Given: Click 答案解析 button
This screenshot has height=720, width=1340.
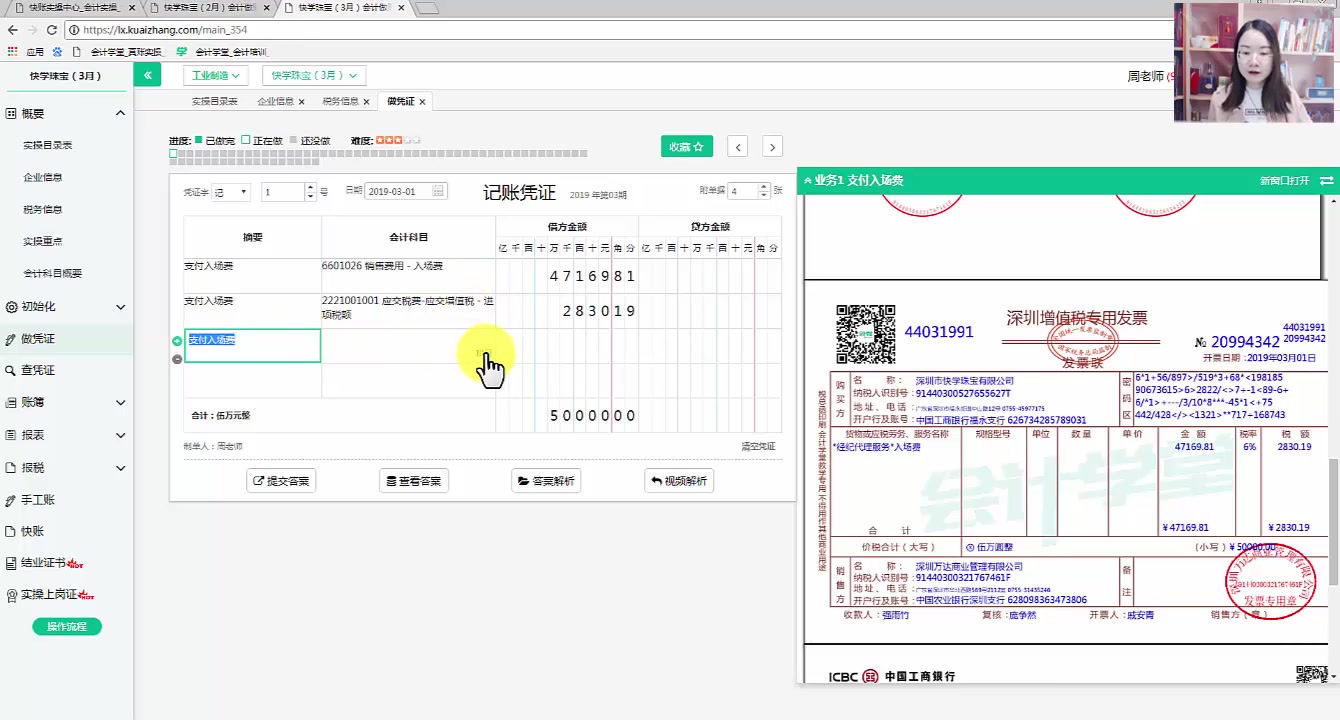Looking at the screenshot, I should [546, 481].
